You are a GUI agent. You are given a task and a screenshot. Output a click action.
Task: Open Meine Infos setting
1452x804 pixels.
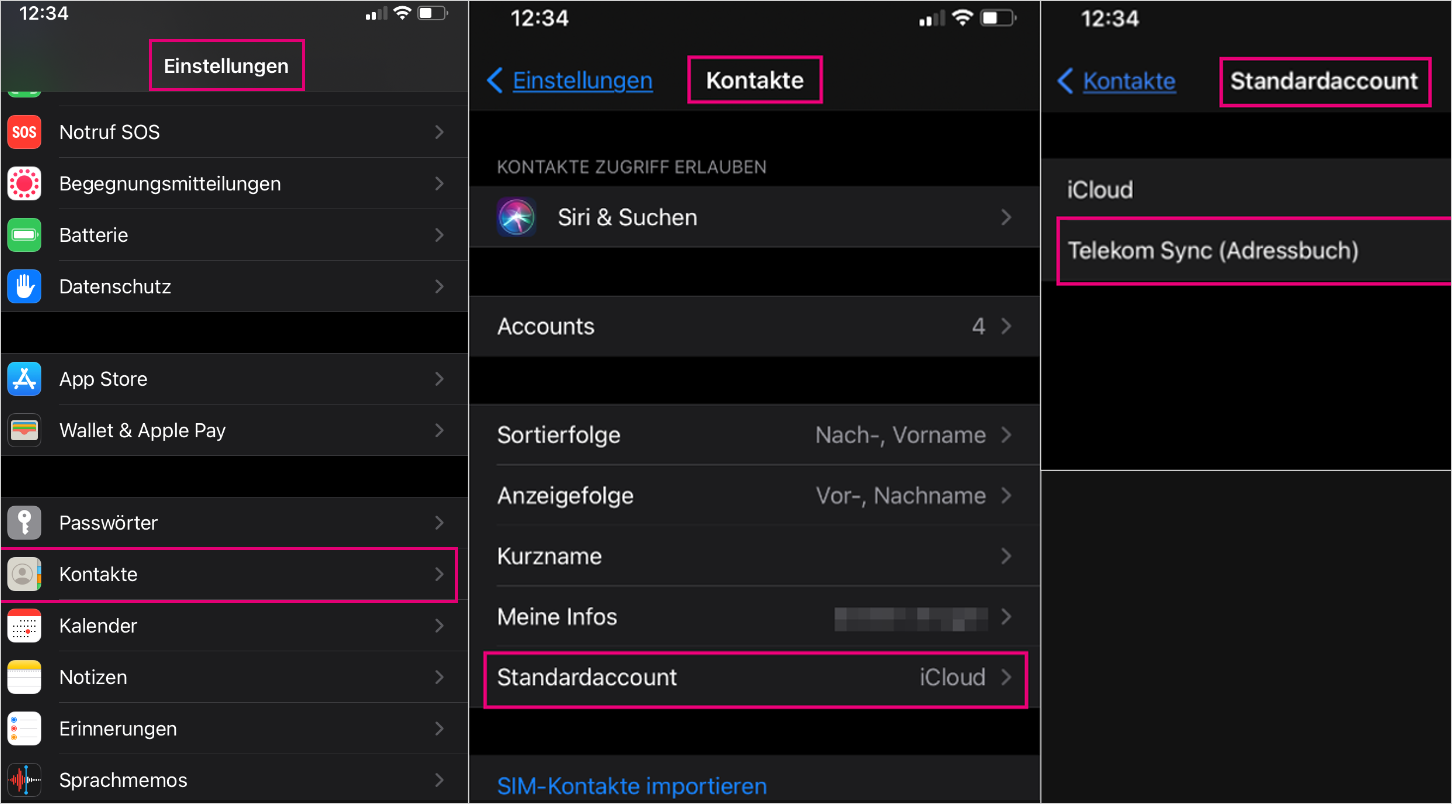point(754,617)
